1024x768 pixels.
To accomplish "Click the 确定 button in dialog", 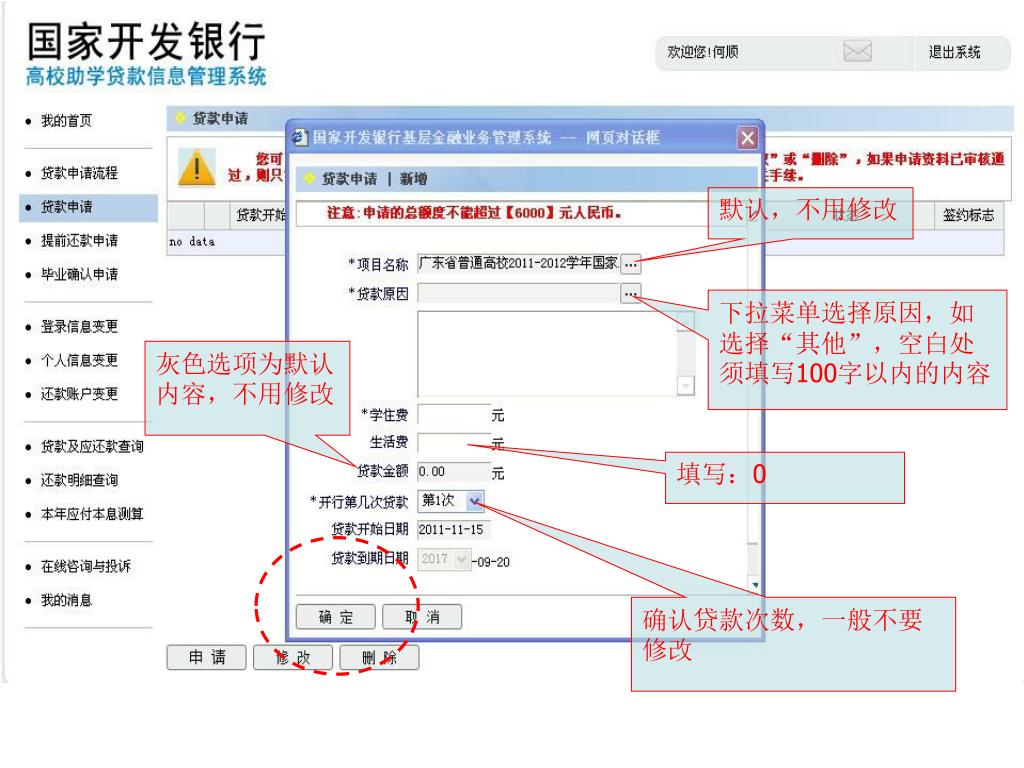I will 336,617.
